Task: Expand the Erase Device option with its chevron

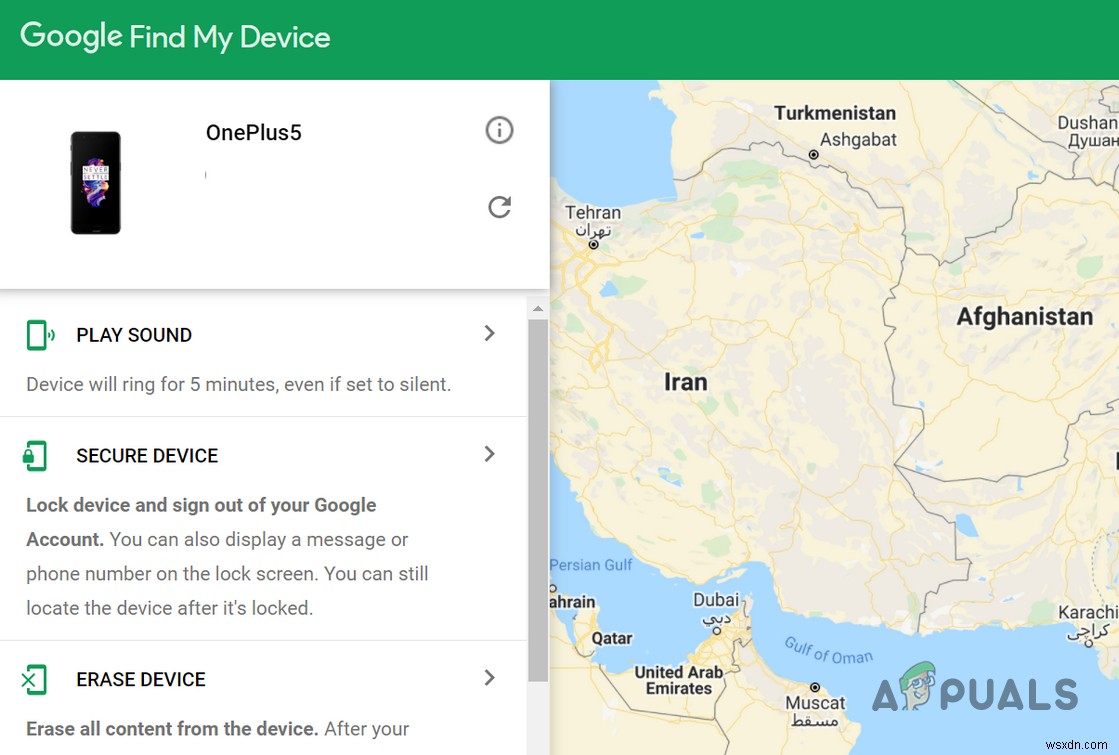Action: (x=490, y=678)
